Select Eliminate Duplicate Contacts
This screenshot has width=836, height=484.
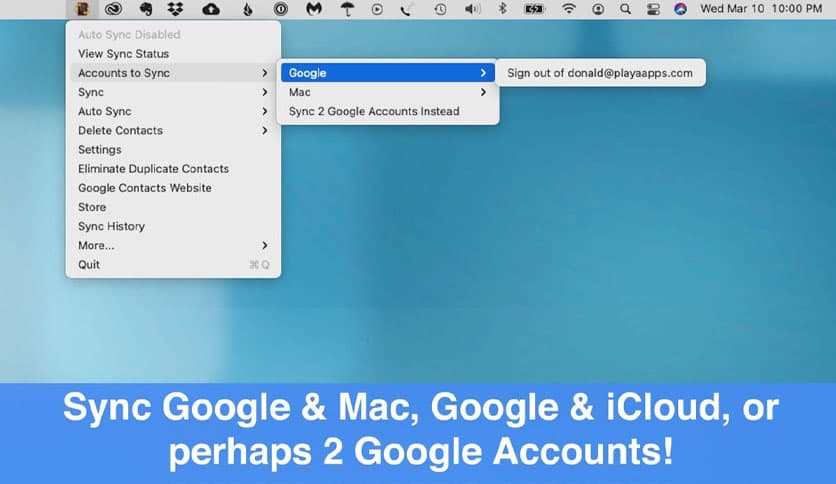[x=173, y=169]
